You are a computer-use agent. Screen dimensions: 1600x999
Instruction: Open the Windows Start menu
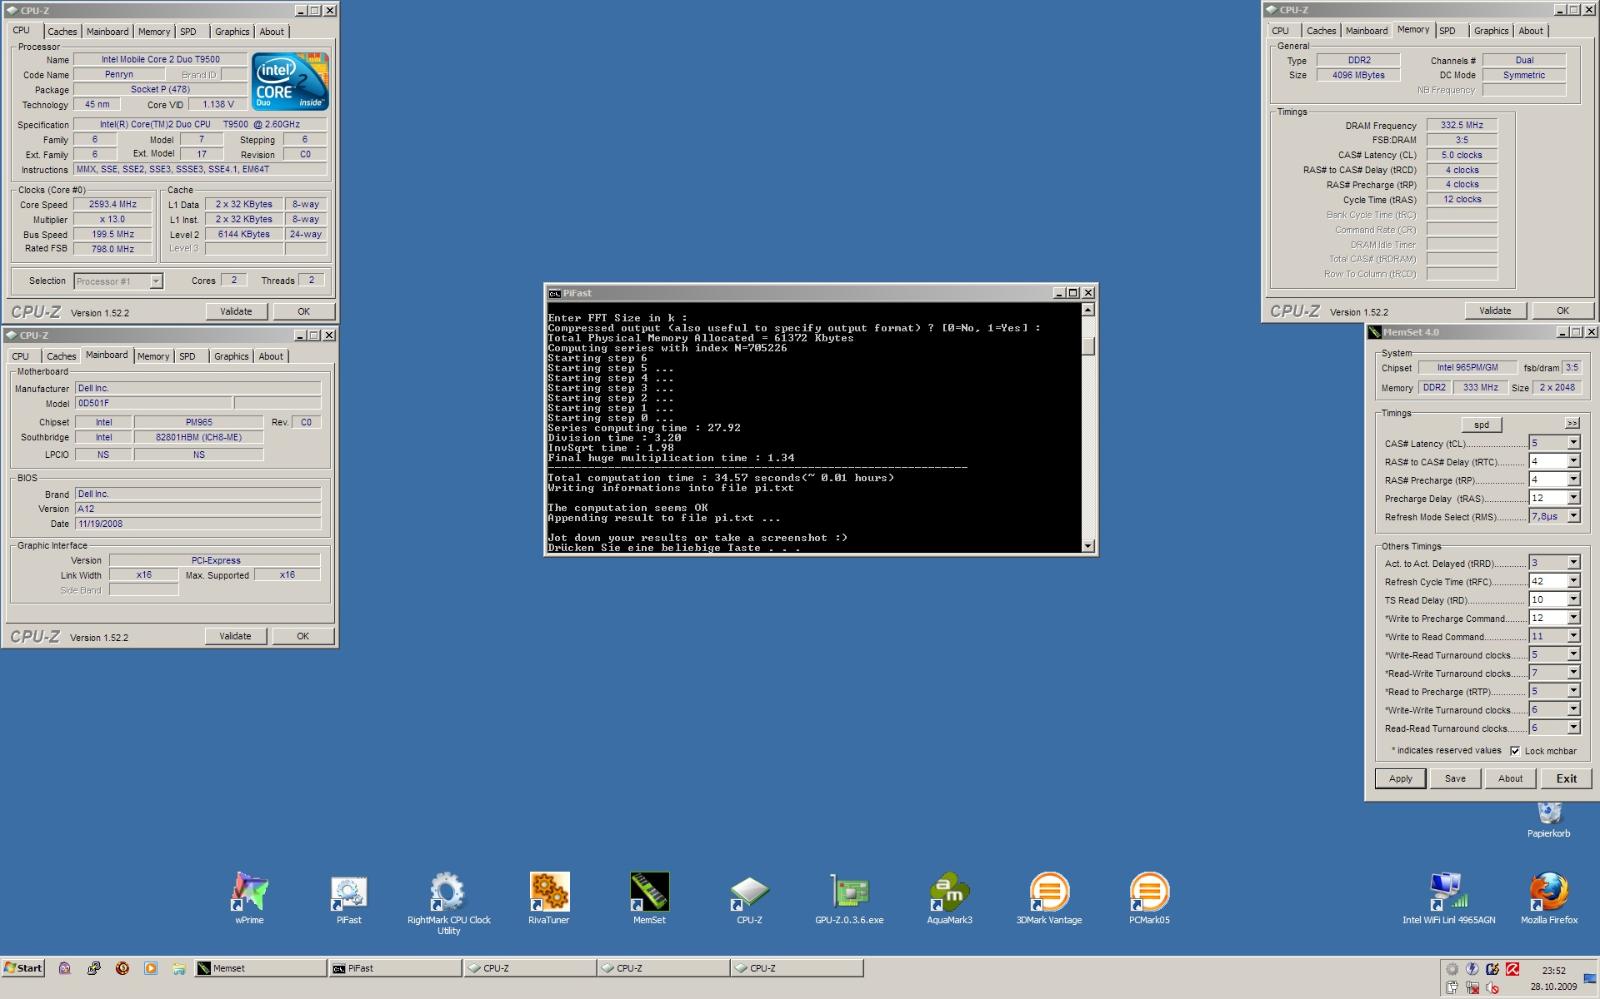pyautogui.click(x=23, y=968)
